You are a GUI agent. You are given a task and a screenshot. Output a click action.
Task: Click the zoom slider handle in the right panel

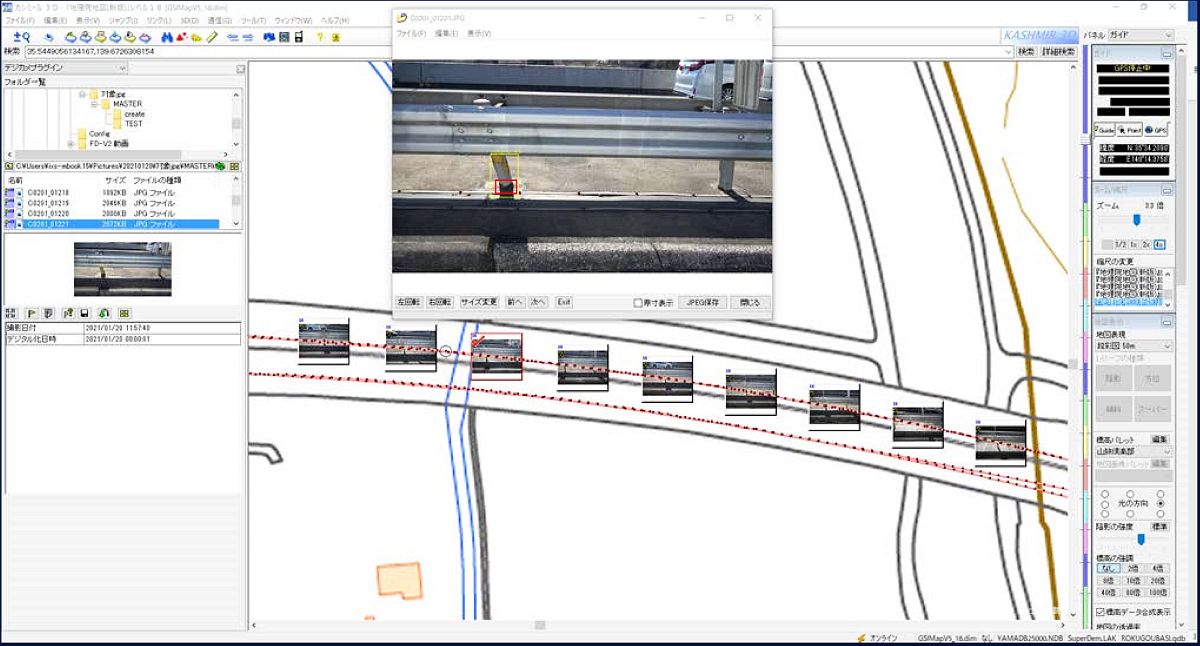pos(1137,218)
